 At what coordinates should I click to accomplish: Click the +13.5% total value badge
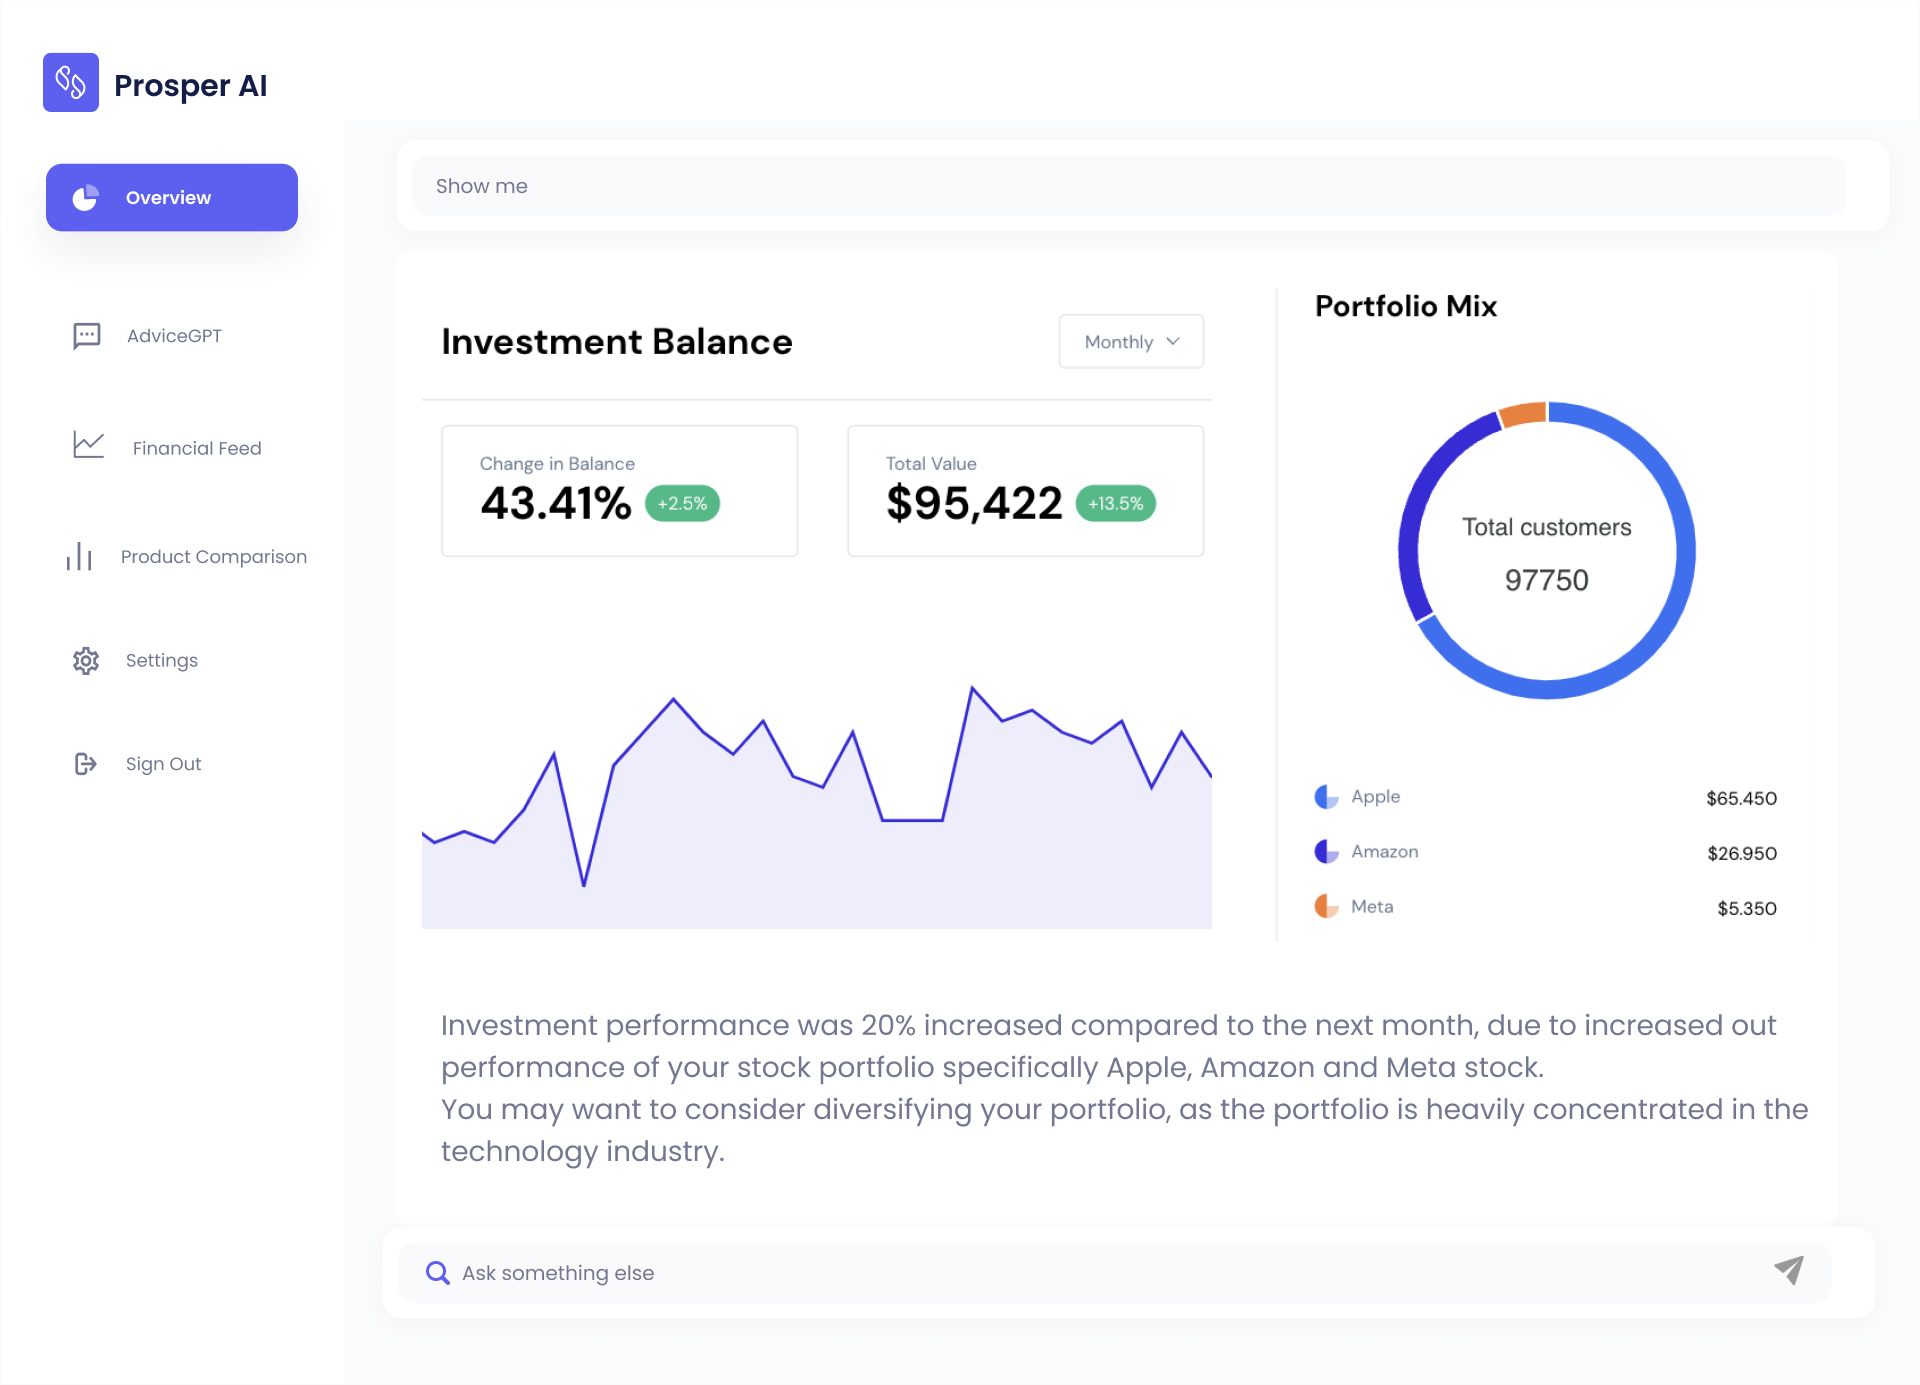1116,504
